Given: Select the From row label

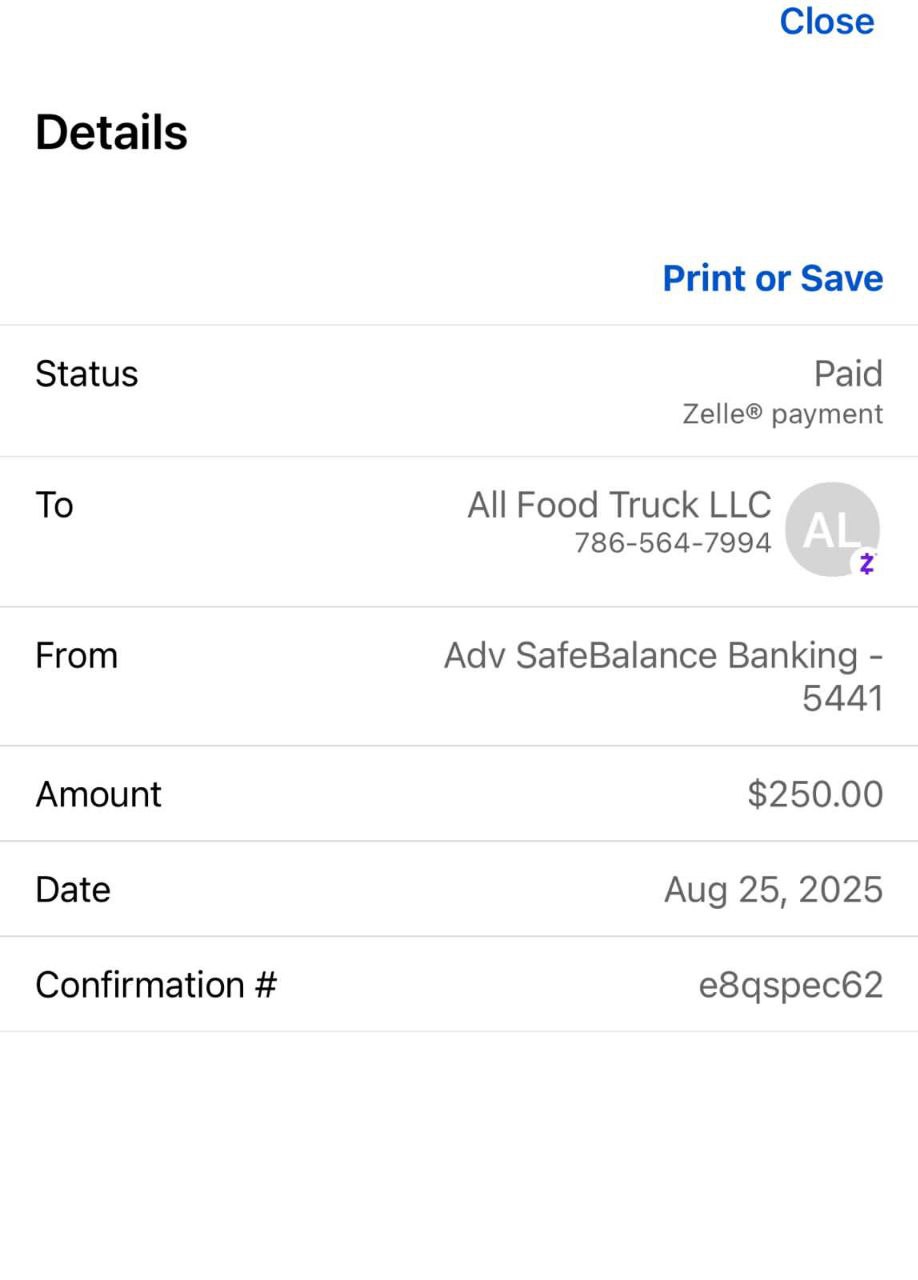Looking at the screenshot, I should coord(76,656).
